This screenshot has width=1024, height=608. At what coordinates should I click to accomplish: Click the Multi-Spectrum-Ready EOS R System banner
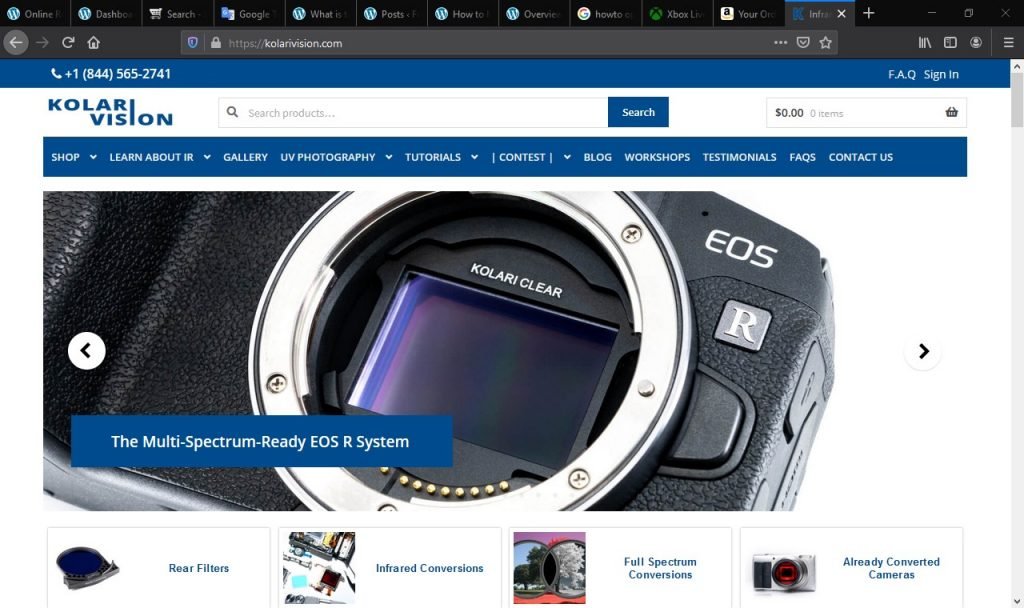click(261, 441)
